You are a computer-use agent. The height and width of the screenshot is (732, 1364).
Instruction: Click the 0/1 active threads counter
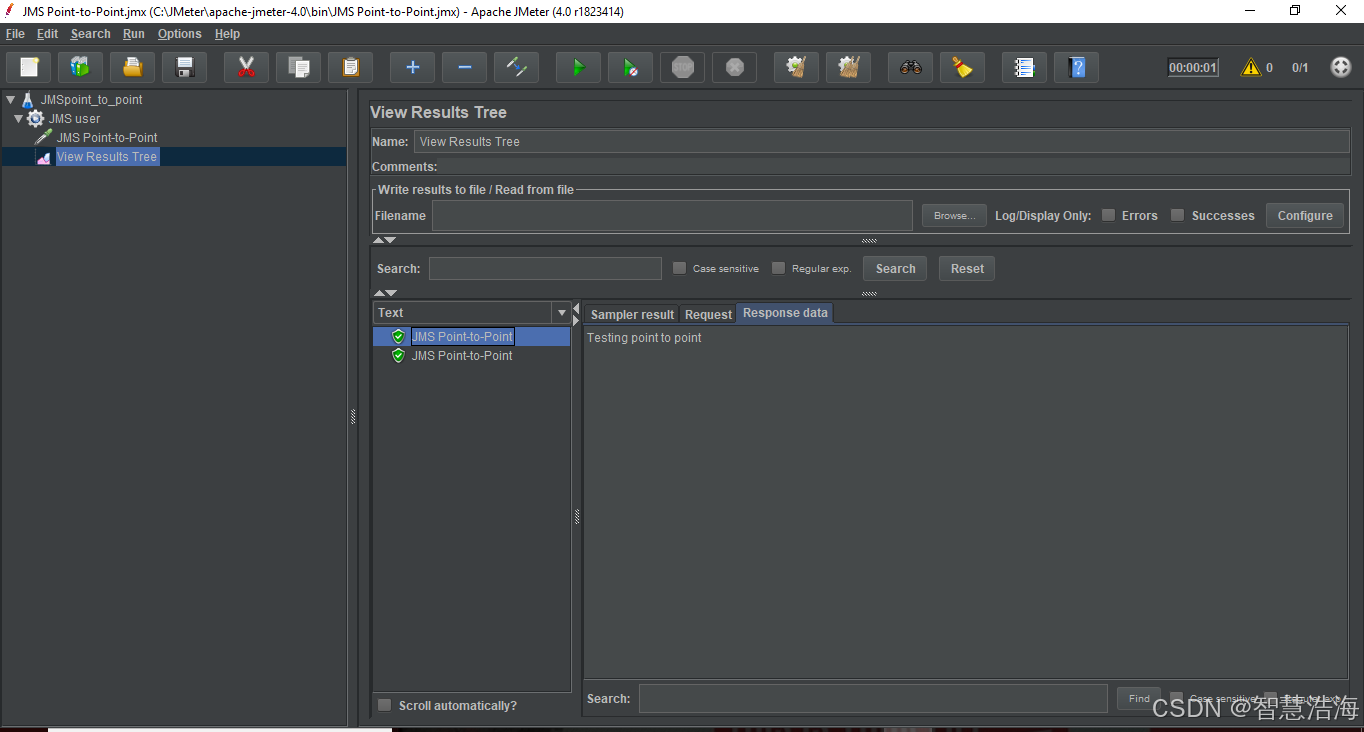click(x=1300, y=68)
